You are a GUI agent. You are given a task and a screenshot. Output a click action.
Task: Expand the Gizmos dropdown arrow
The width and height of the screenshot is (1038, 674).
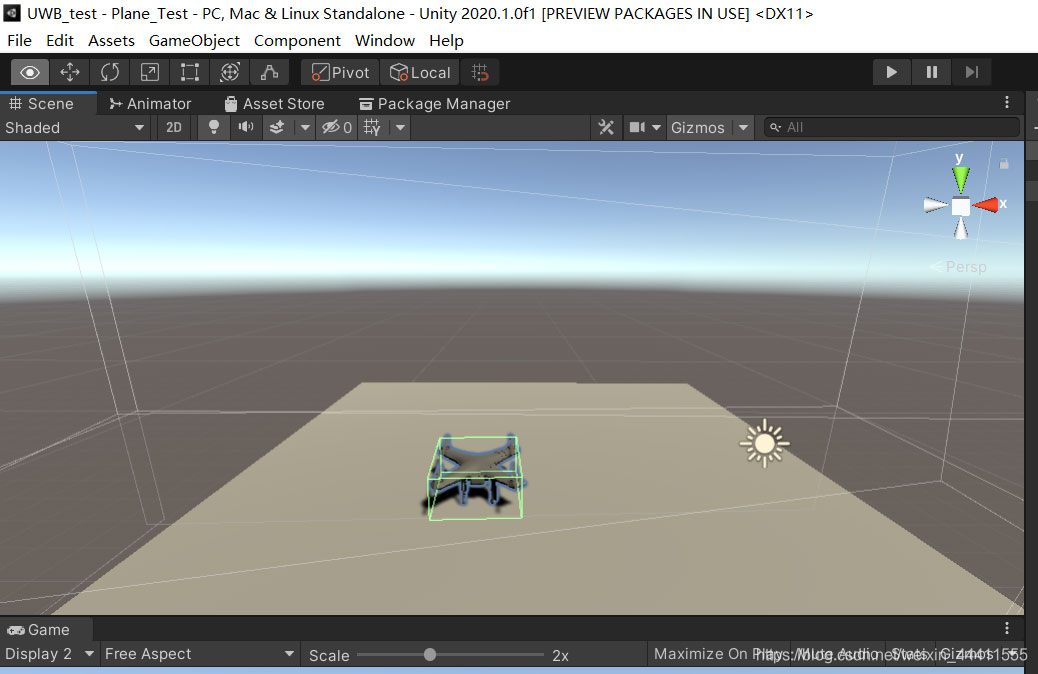[x=743, y=128]
